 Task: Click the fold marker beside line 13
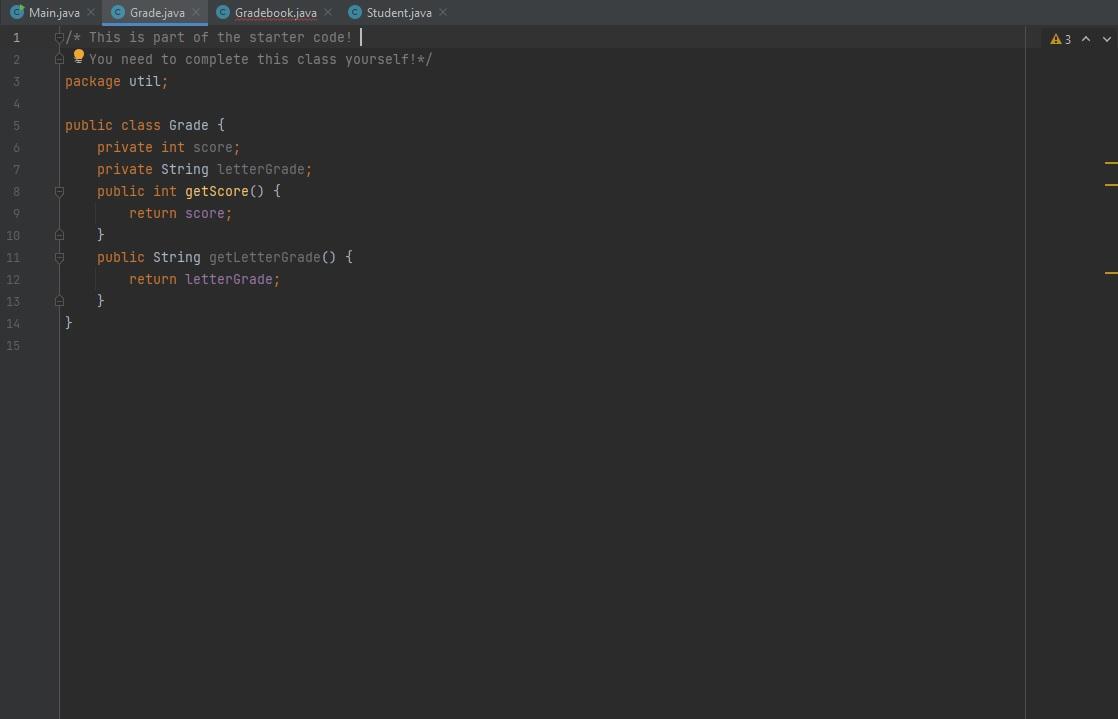coord(58,300)
